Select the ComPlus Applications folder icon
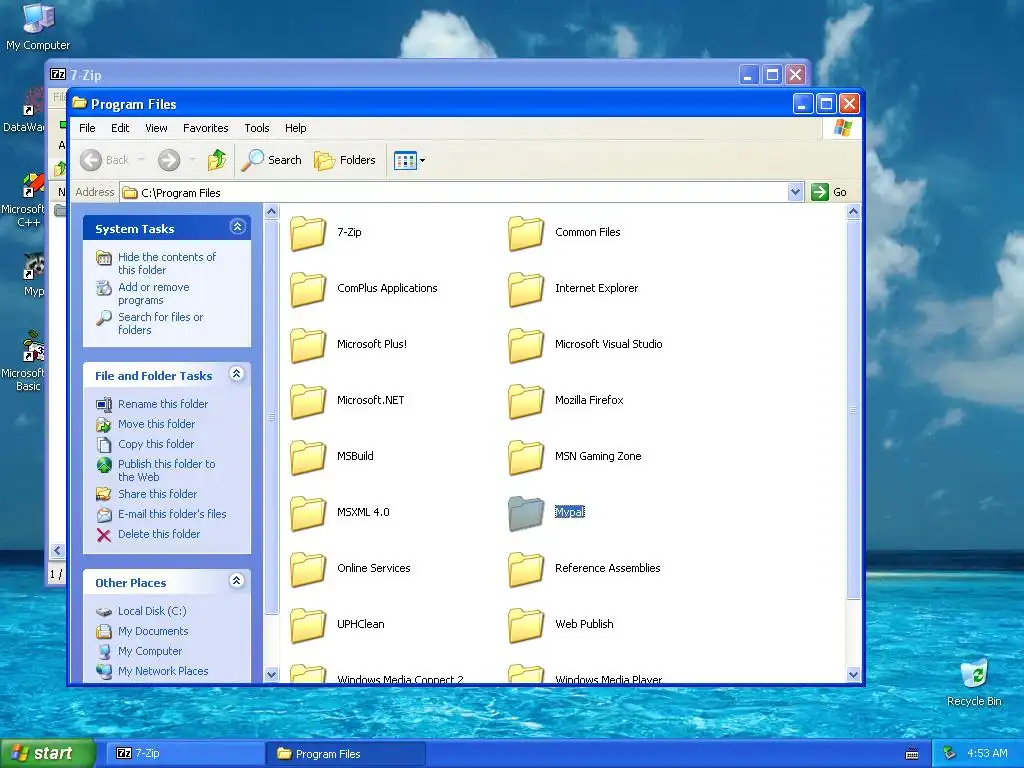 coord(308,289)
